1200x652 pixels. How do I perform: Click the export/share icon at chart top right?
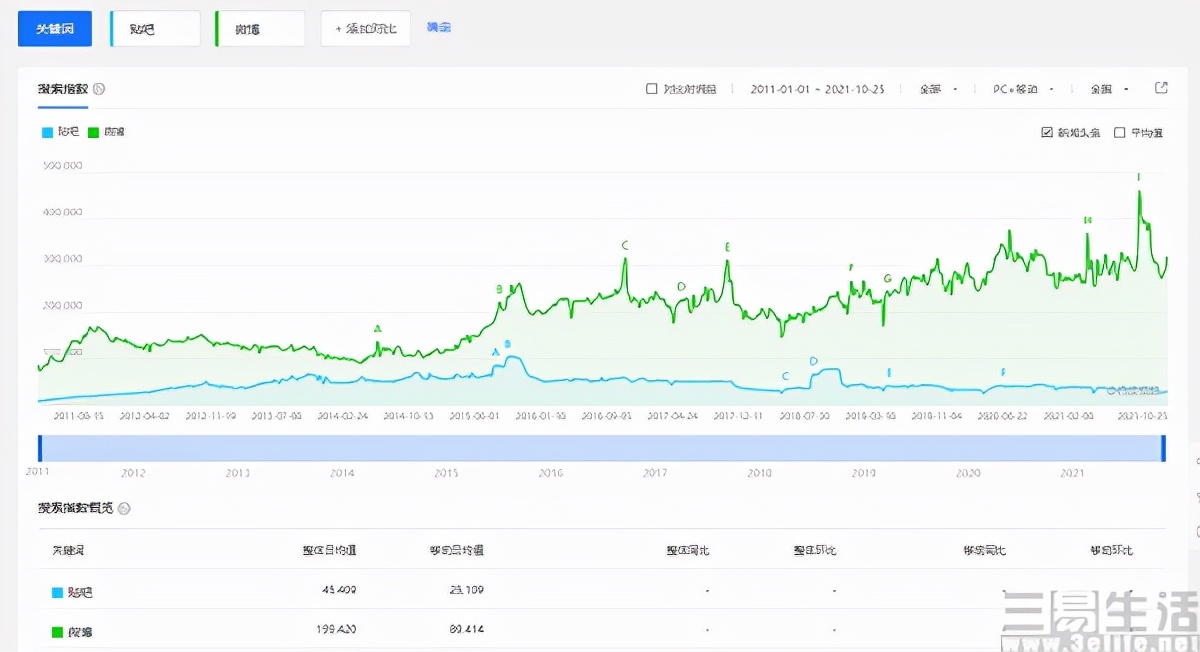(1161, 88)
